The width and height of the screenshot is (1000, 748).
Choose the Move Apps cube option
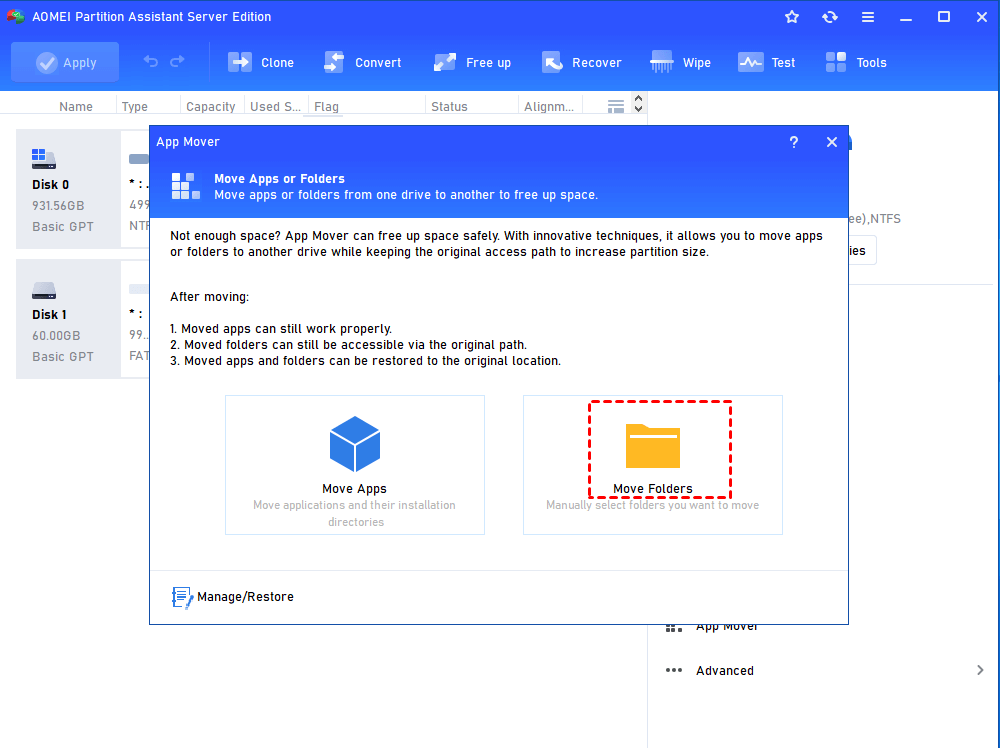[x=355, y=465]
